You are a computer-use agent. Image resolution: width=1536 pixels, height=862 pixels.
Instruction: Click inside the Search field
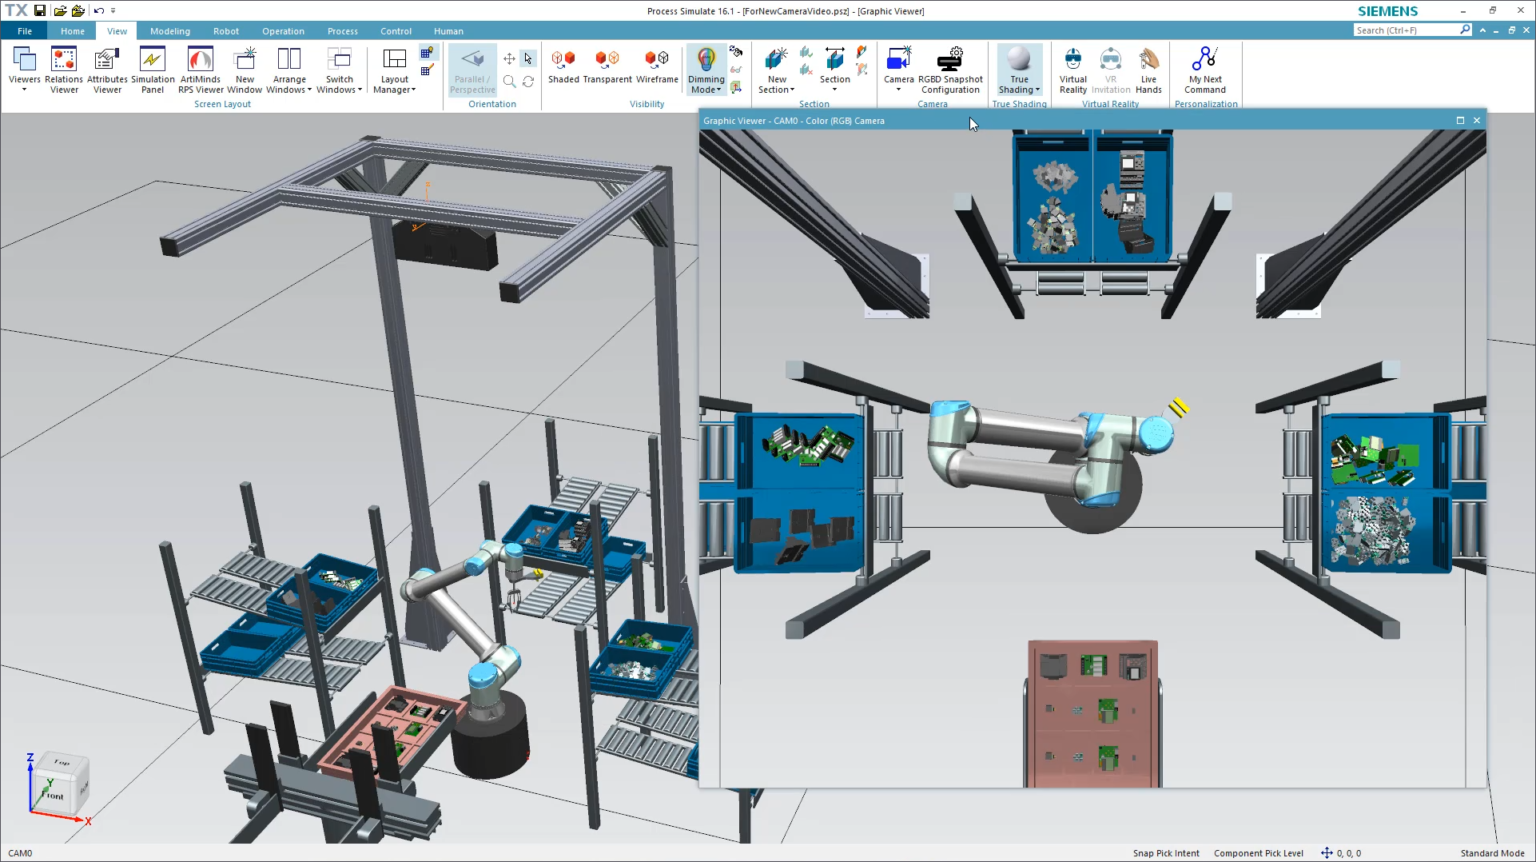[1405, 29]
